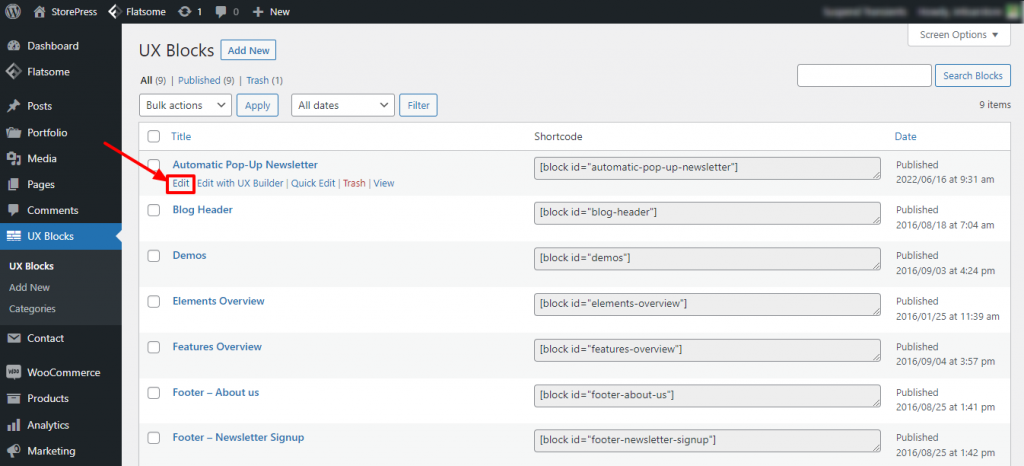Open the Bulk actions dropdown
The width and height of the screenshot is (1024, 466).
click(185, 105)
